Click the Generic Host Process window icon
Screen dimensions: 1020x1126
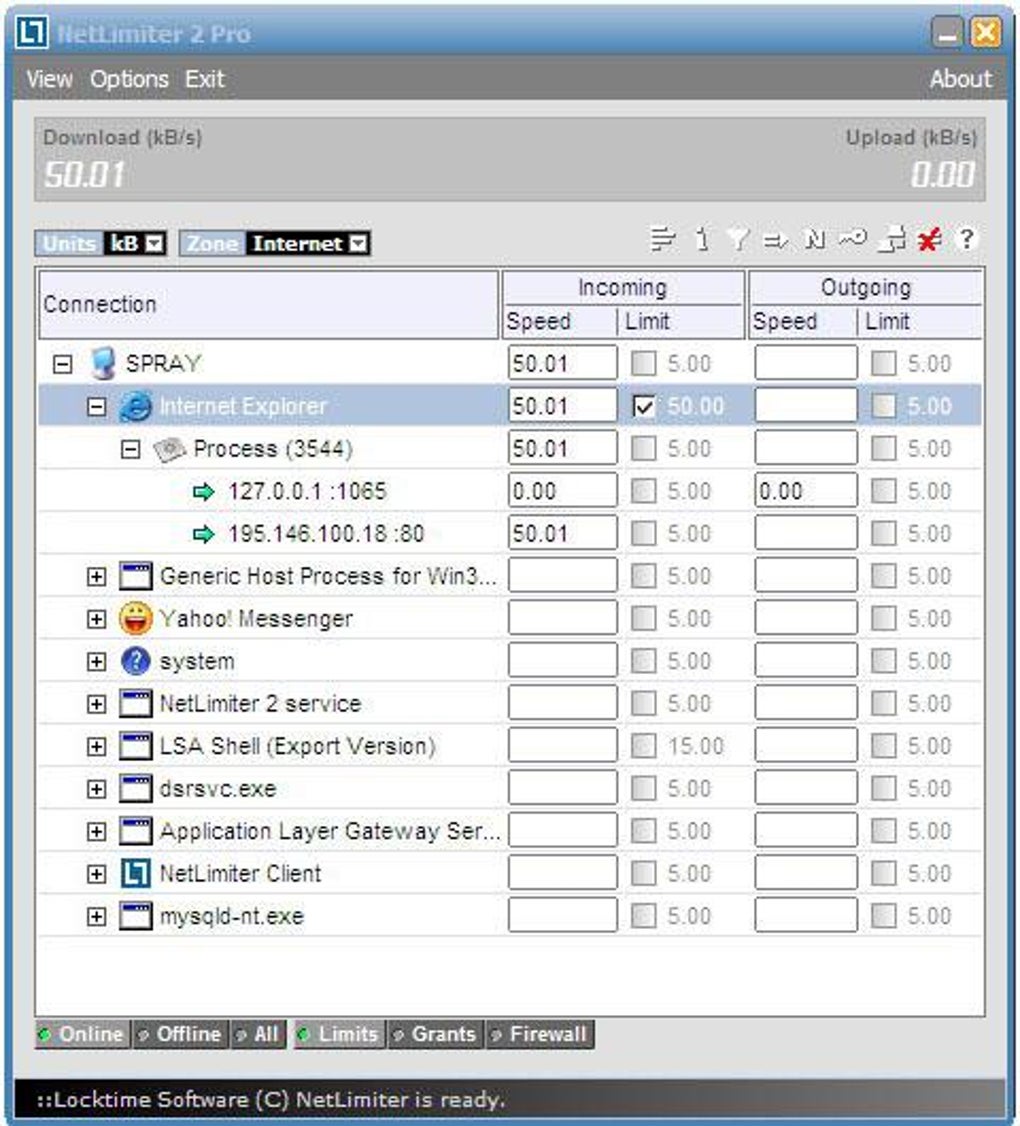(135, 576)
